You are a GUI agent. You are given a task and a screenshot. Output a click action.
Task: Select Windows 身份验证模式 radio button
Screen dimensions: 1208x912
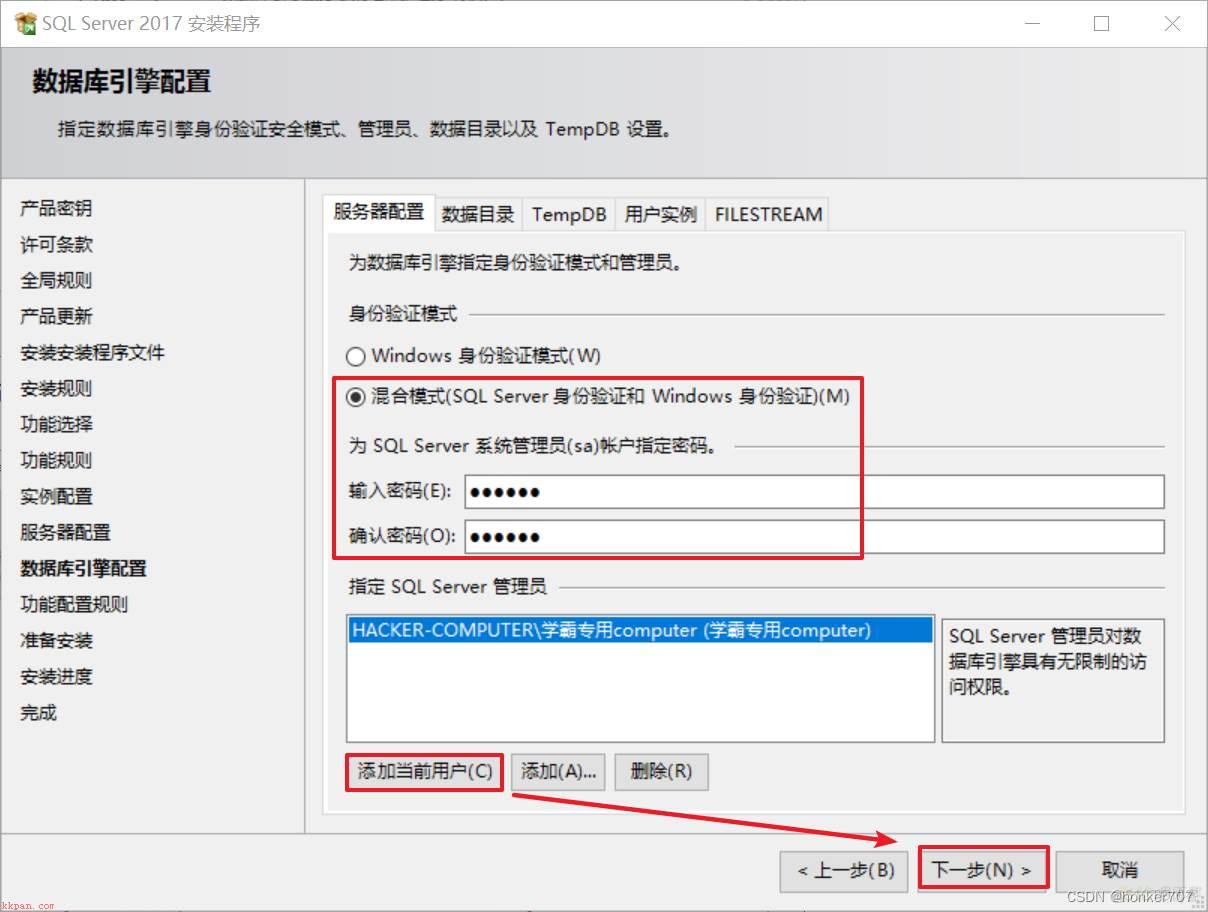(x=355, y=356)
